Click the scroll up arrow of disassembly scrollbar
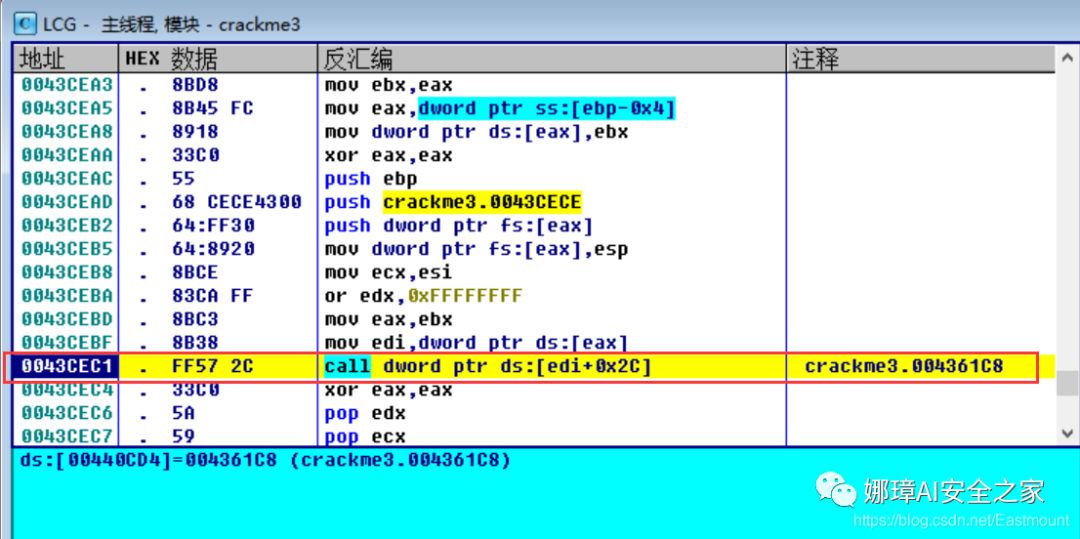This screenshot has height=539, width=1080. click(x=1066, y=58)
